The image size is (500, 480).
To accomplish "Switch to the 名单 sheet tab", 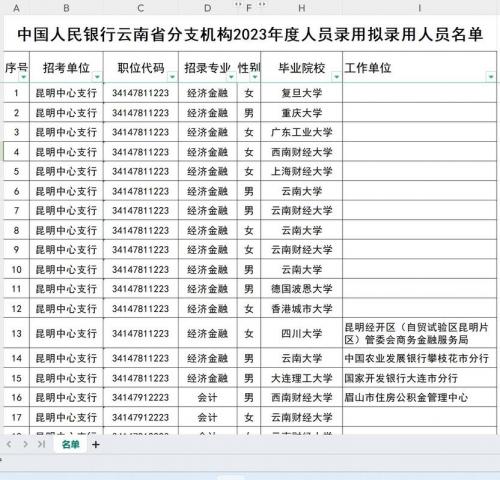I will click(71, 444).
